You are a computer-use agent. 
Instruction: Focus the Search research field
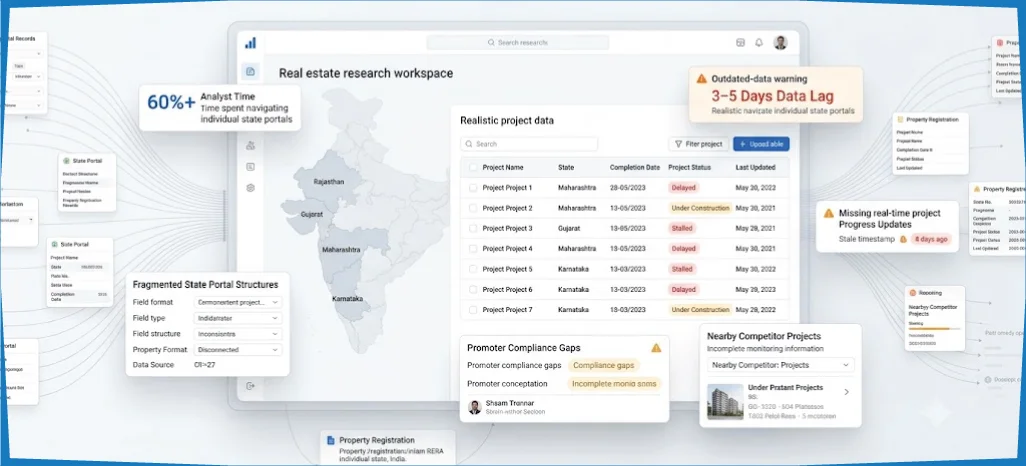click(x=517, y=43)
